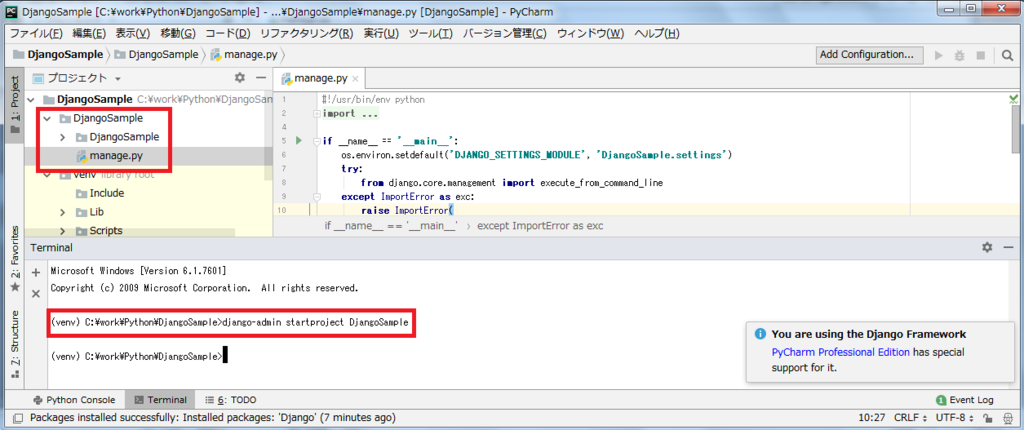Image resolution: width=1024 pixels, height=430 pixels.
Task: Open the 編集(E) menu
Action: [x=89, y=33]
